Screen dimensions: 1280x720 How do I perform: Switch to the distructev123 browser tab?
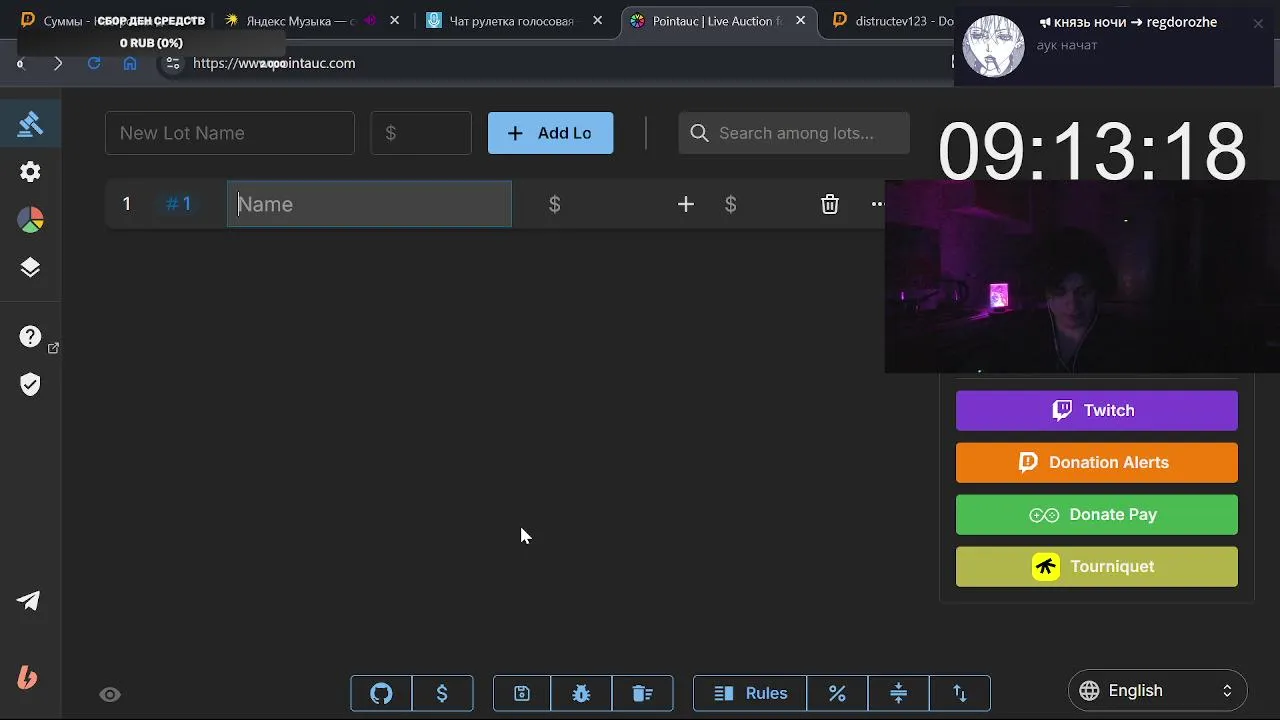click(x=892, y=20)
